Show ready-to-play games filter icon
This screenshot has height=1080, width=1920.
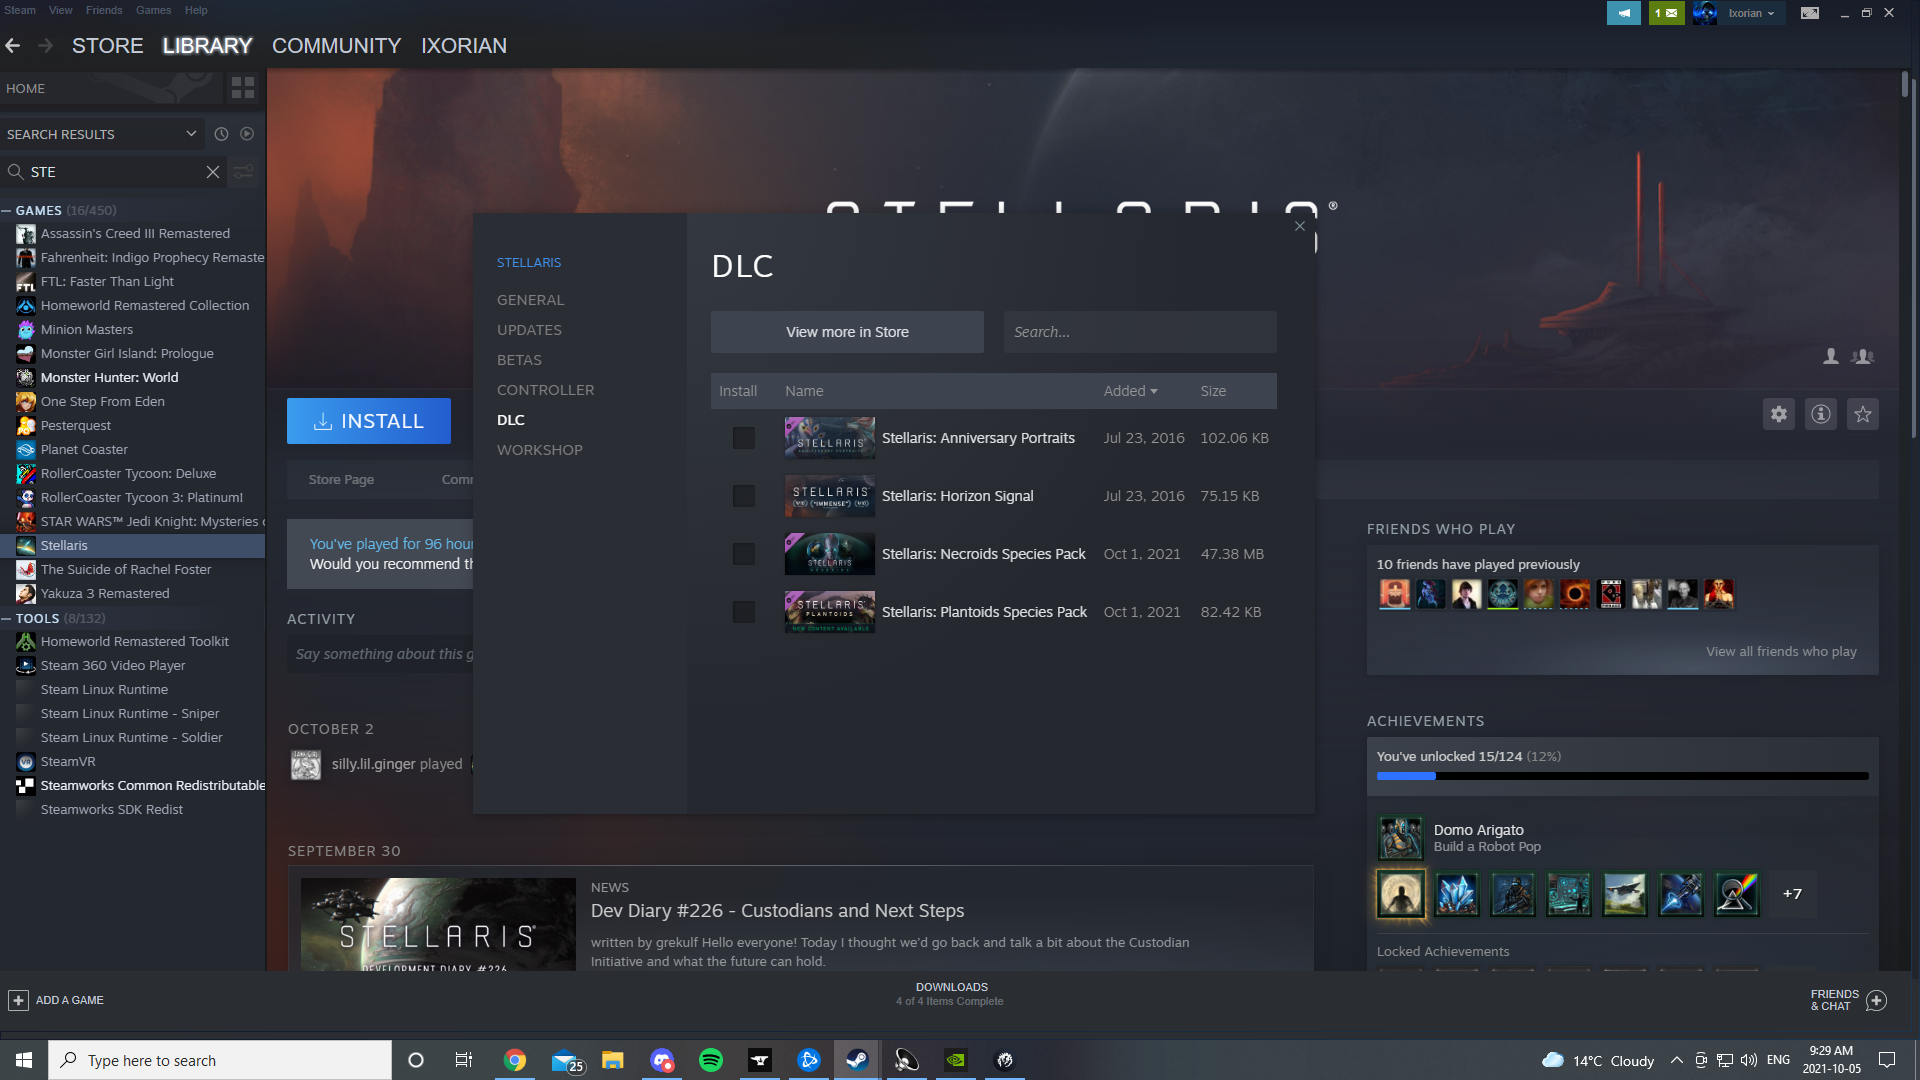[x=247, y=134]
